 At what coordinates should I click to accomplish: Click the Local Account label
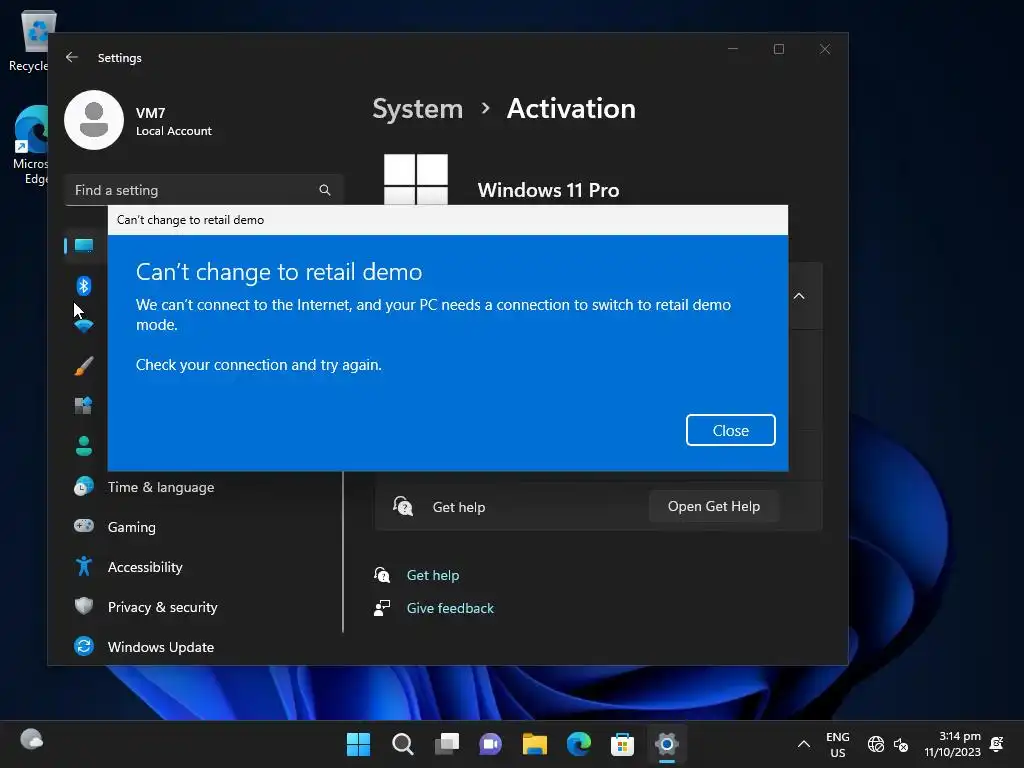174,131
